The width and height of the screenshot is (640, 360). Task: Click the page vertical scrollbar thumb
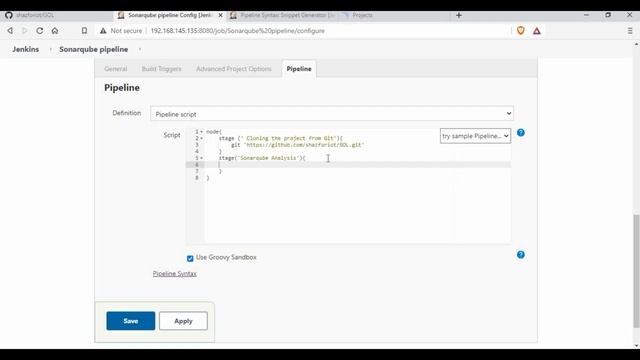(x=636, y=271)
